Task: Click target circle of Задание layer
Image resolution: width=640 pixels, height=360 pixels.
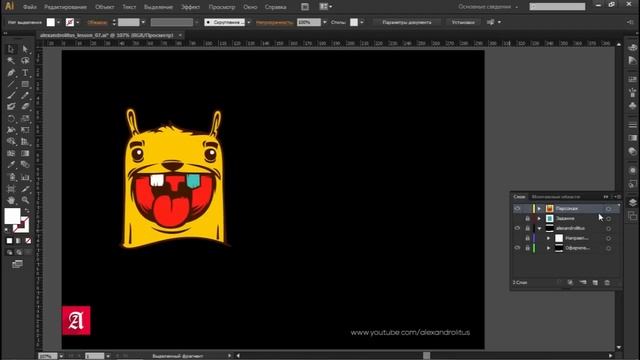Action: pos(608,219)
